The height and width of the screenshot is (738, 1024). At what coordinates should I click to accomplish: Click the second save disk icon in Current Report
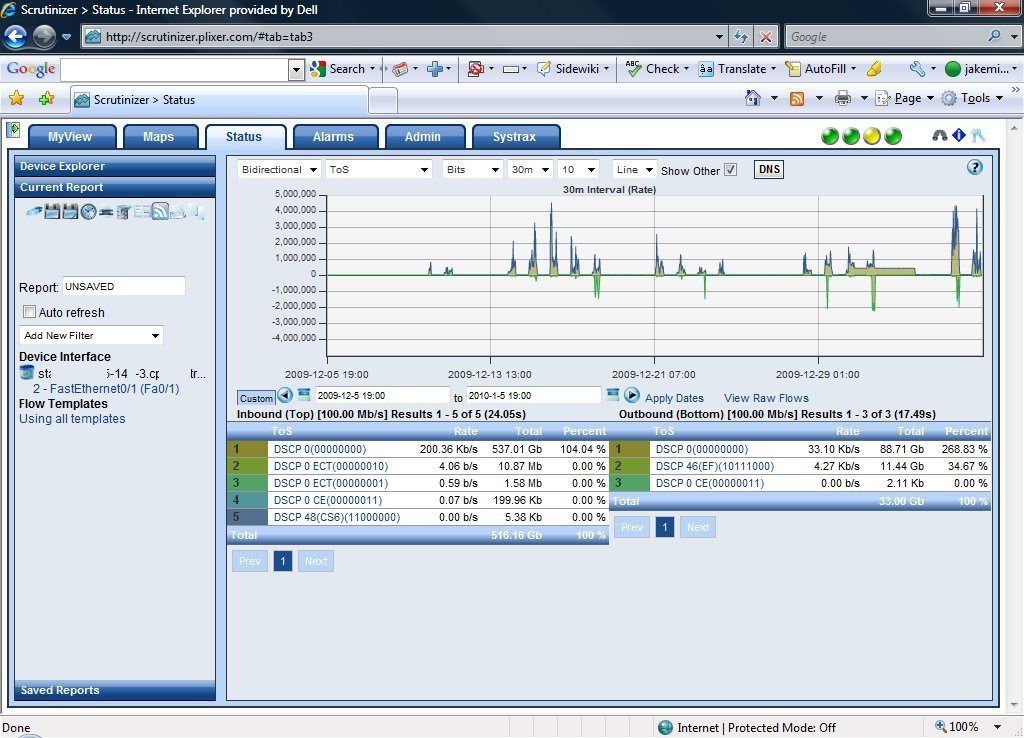point(70,211)
